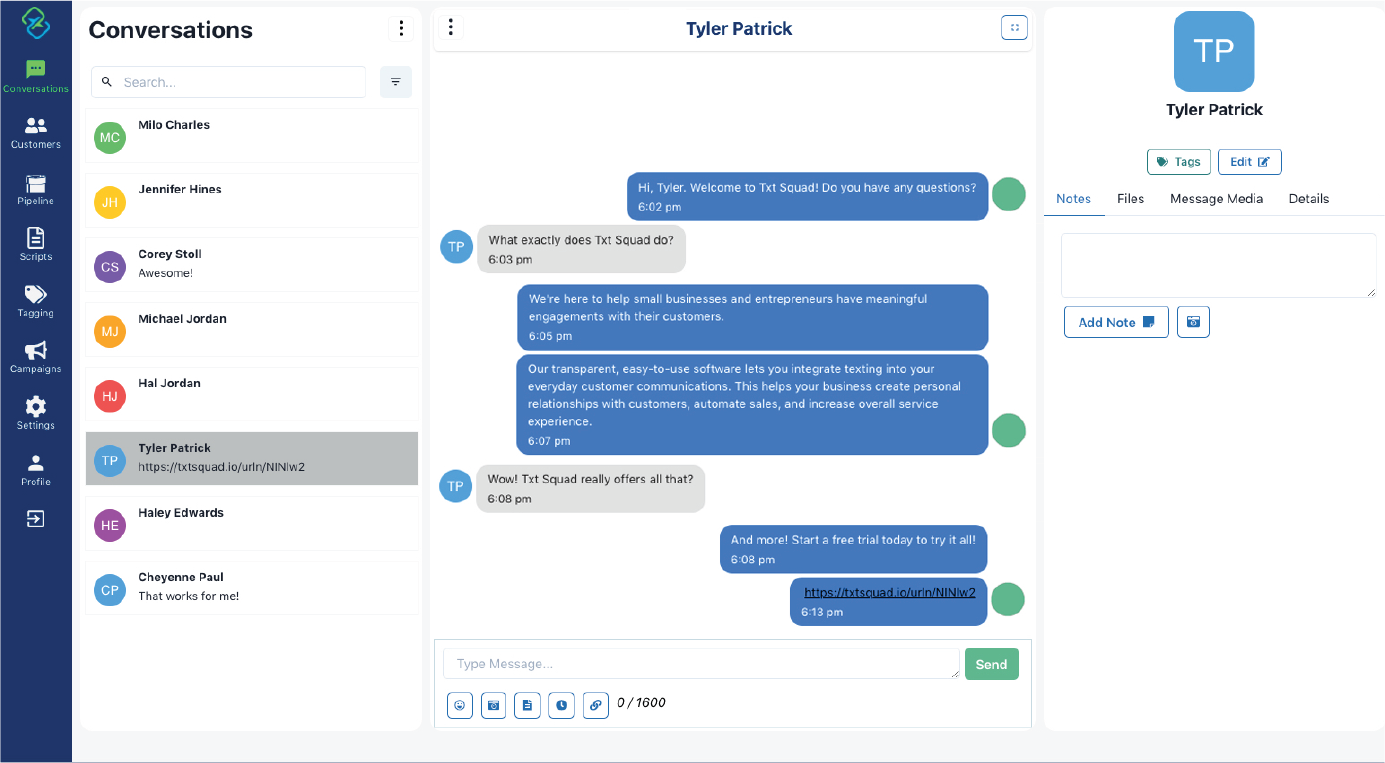Switch to the Details tab
The image size is (1385, 763).
[1309, 199]
